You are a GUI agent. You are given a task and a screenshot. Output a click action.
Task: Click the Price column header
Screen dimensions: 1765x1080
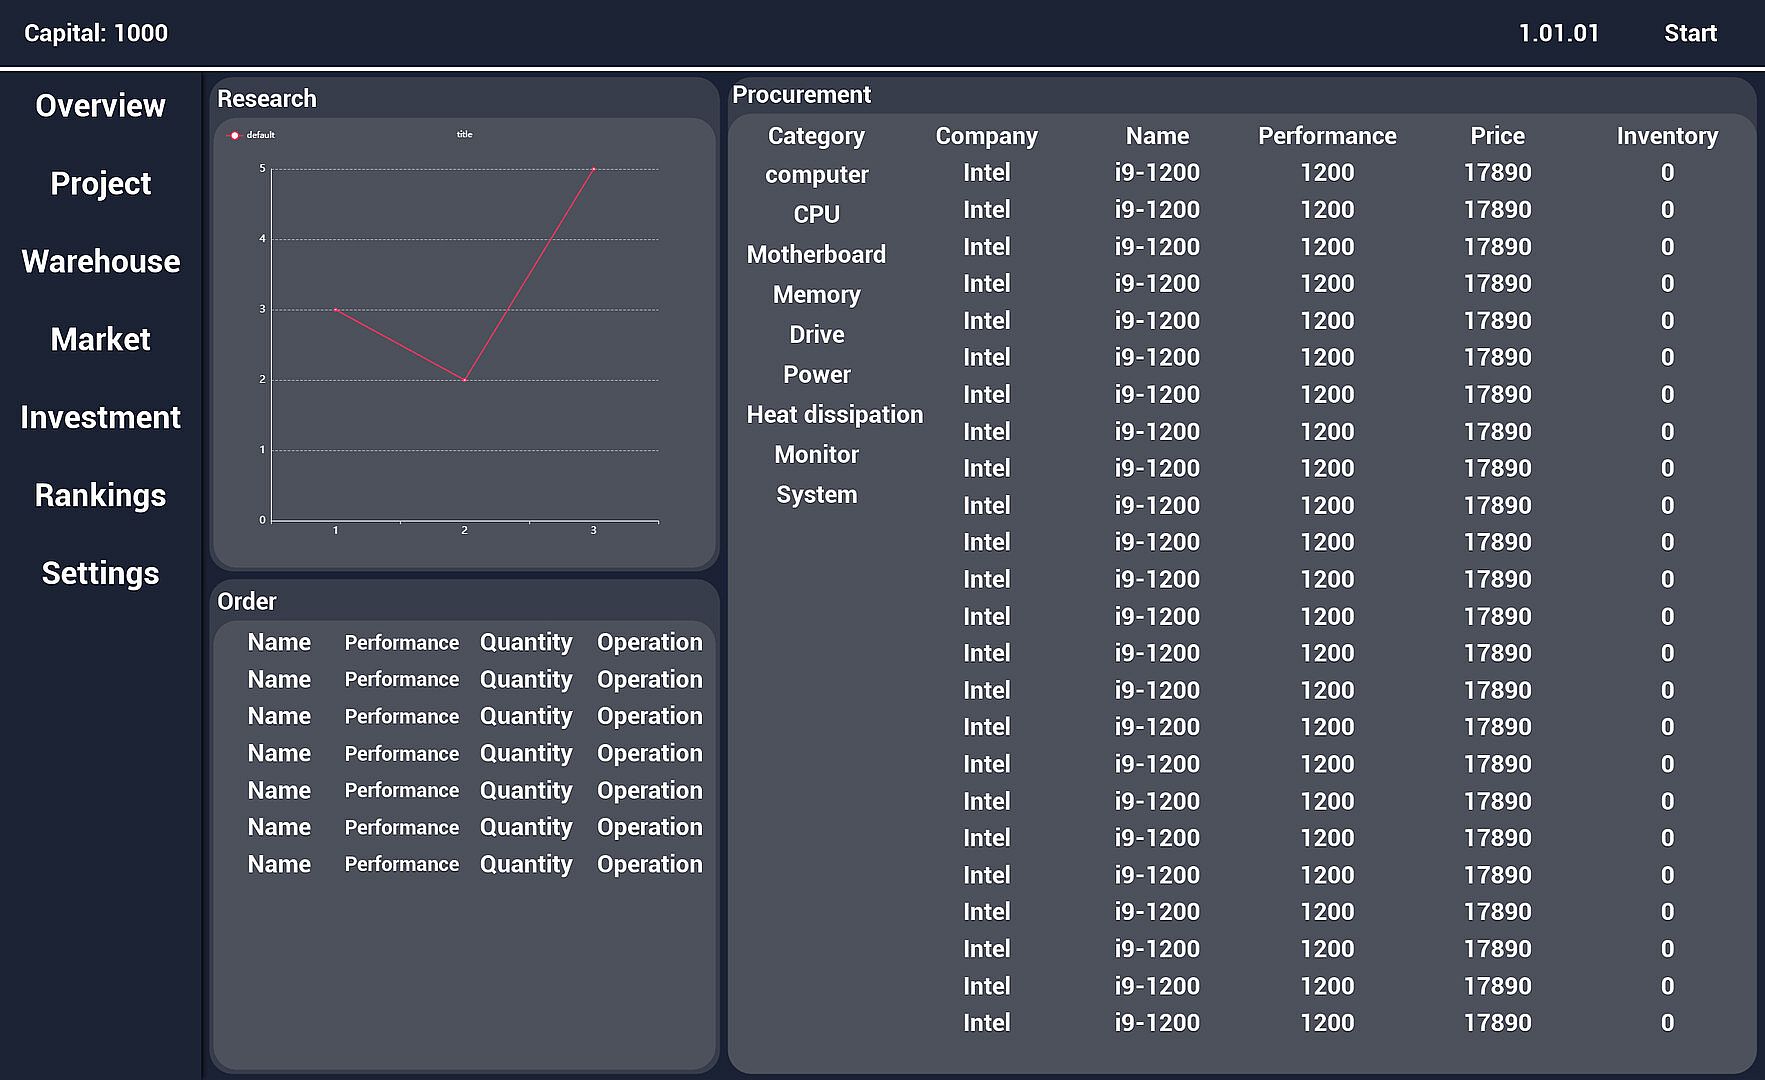click(1497, 136)
